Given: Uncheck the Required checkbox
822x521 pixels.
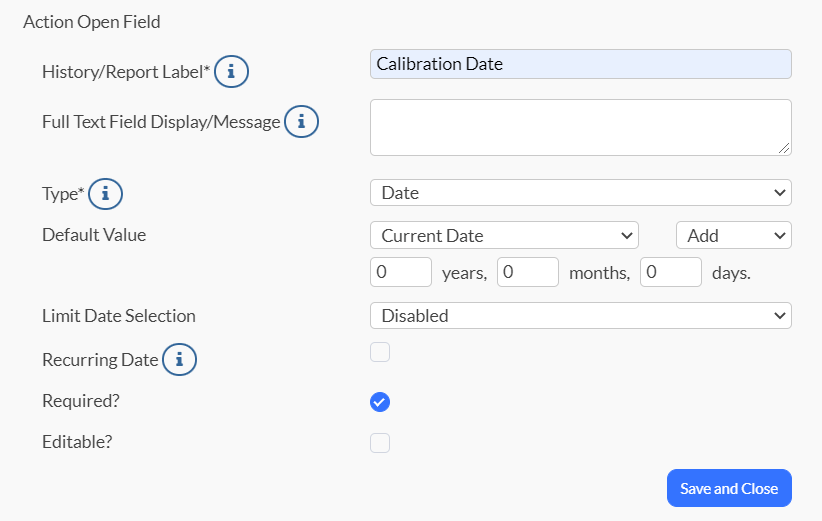Looking at the screenshot, I should [x=380, y=402].
